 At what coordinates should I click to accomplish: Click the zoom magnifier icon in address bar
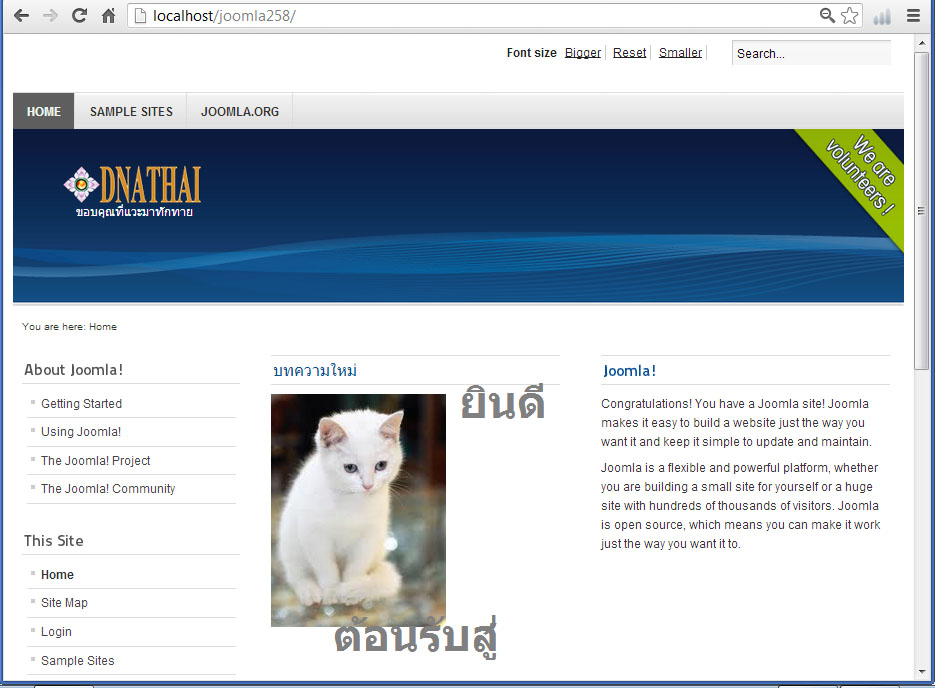(827, 16)
